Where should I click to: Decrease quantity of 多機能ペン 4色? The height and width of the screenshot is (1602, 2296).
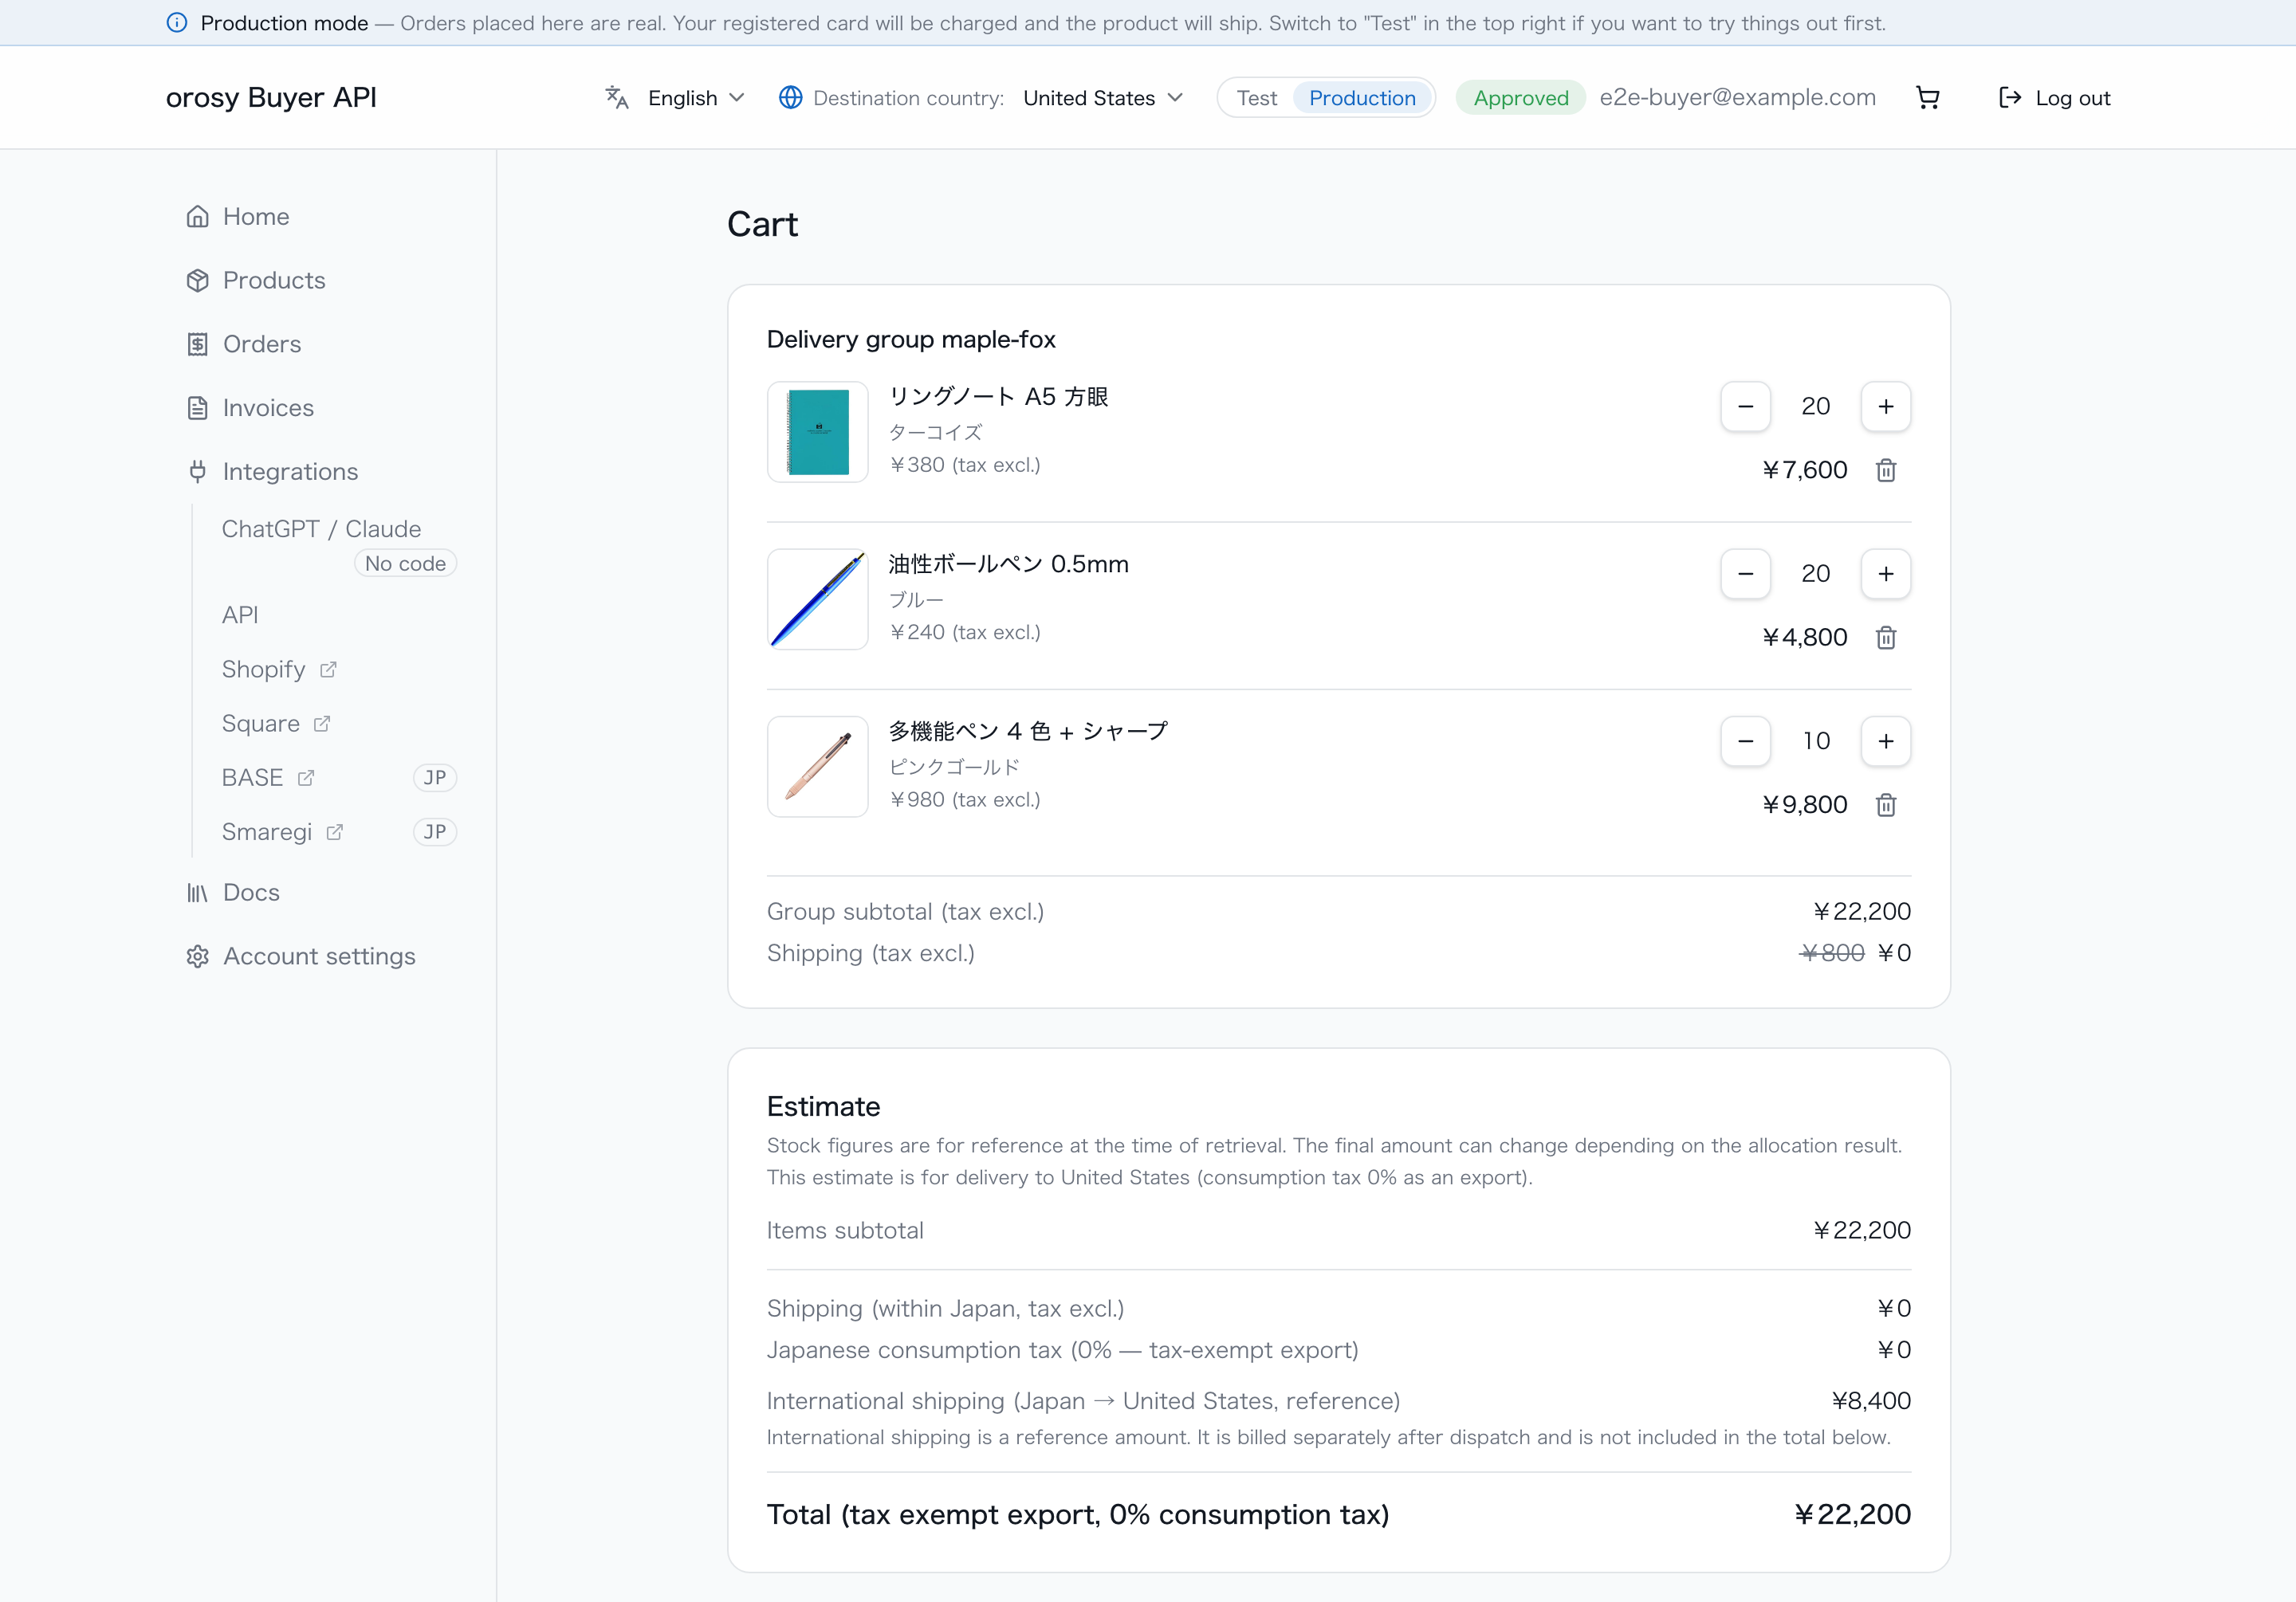(x=1745, y=741)
